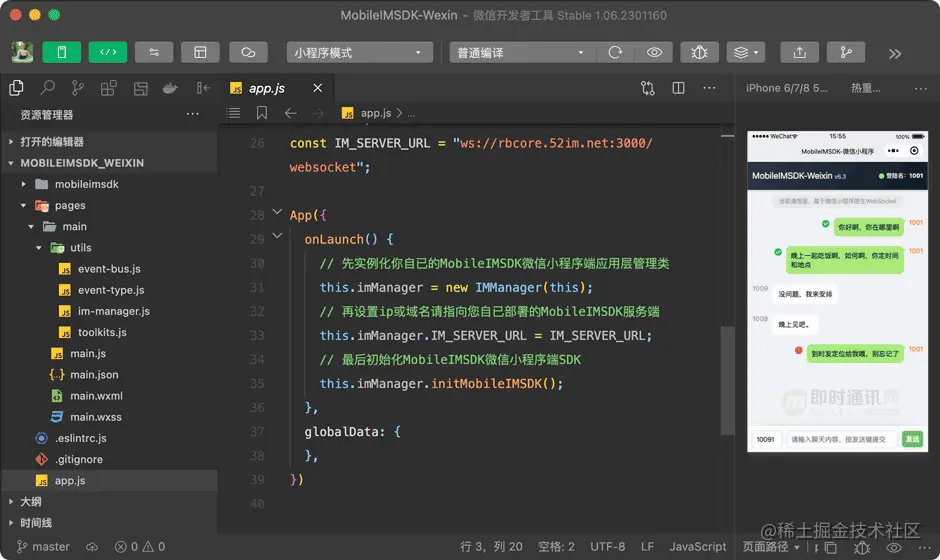Click the user avatar in toolbar
The height and width of the screenshot is (560, 940).
22,53
